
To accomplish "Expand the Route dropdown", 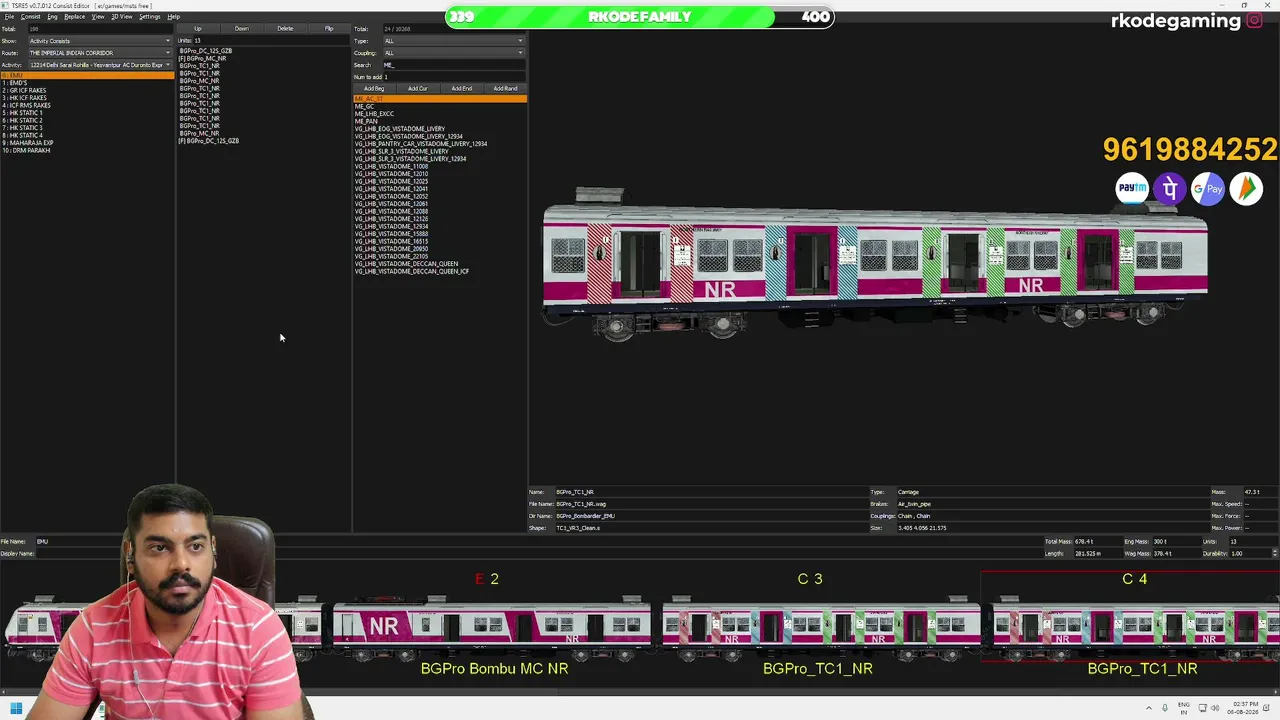I will pyautogui.click(x=100, y=53).
